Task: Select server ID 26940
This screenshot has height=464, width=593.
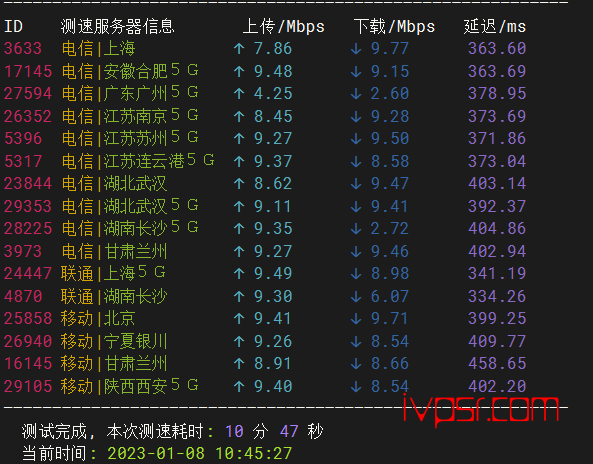Action: pos(28,341)
